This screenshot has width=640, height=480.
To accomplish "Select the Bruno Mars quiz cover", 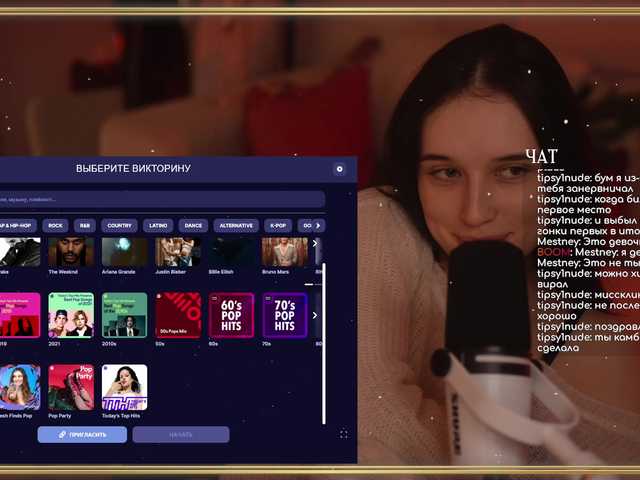I will 284,251.
